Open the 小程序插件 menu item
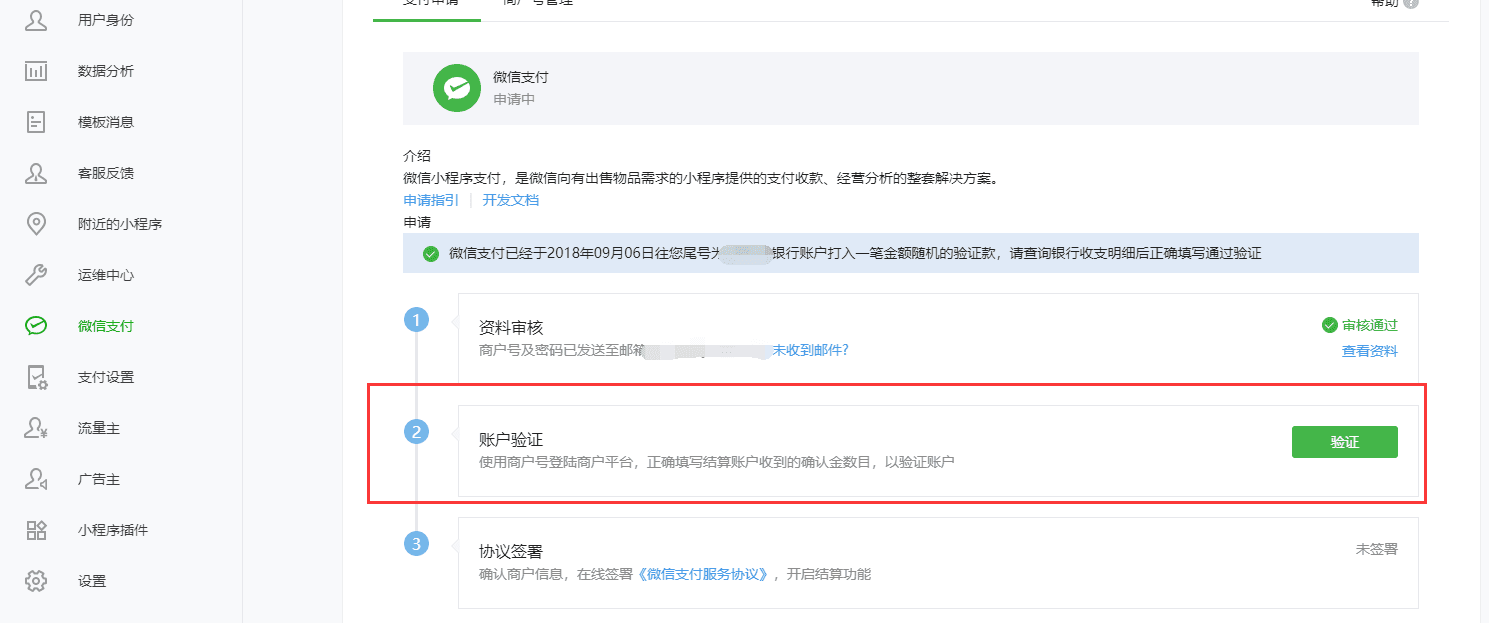Viewport: 1489px width, 623px height. coord(112,530)
